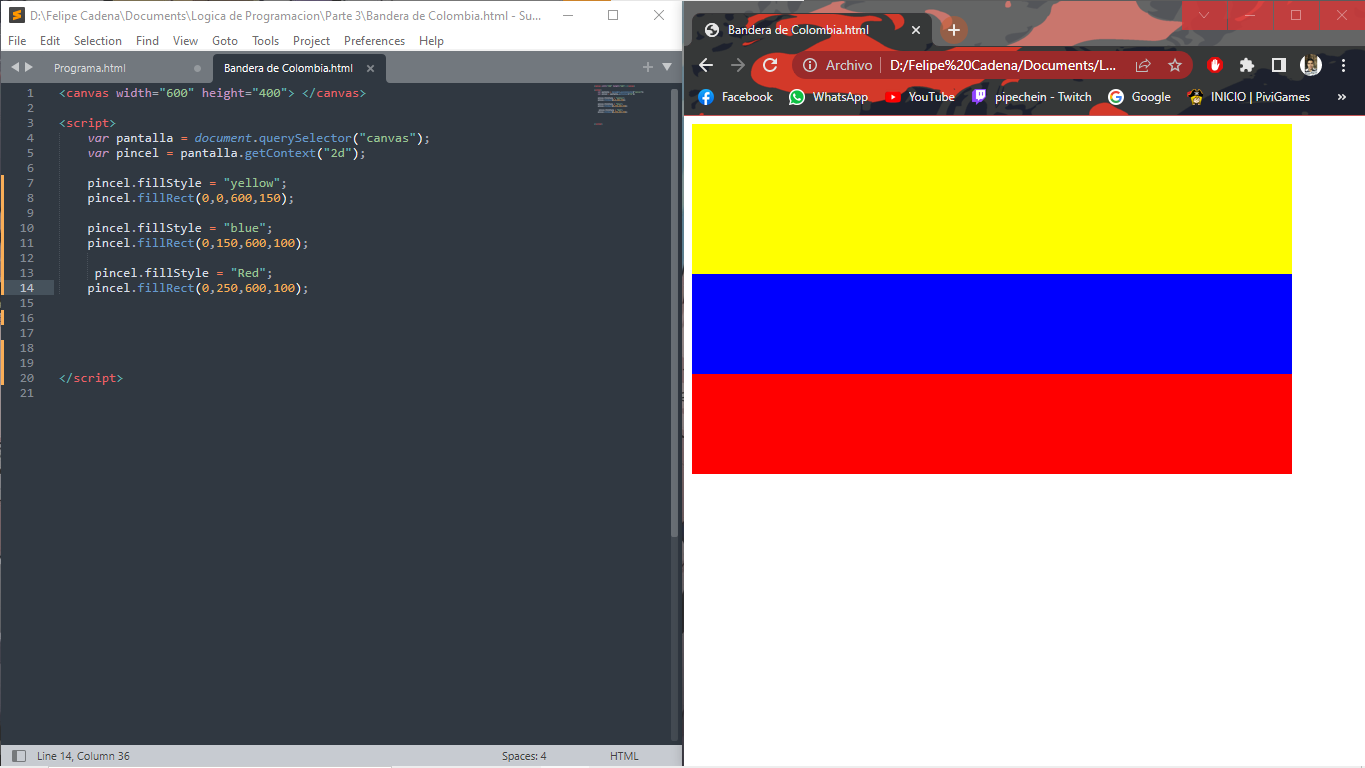Open the Find menu

147,41
